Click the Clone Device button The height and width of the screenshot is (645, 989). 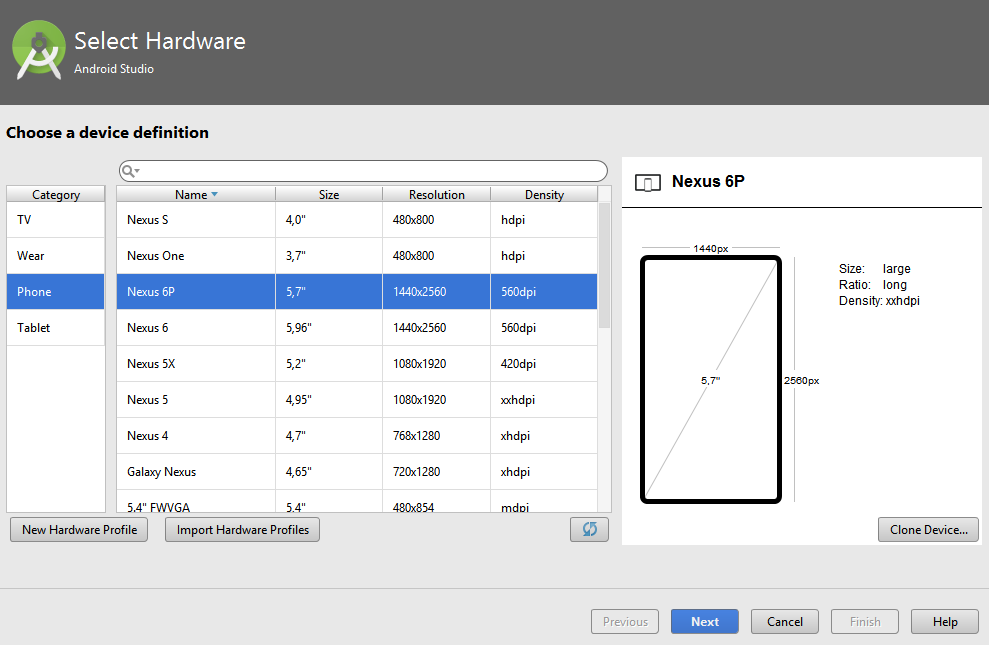928,530
